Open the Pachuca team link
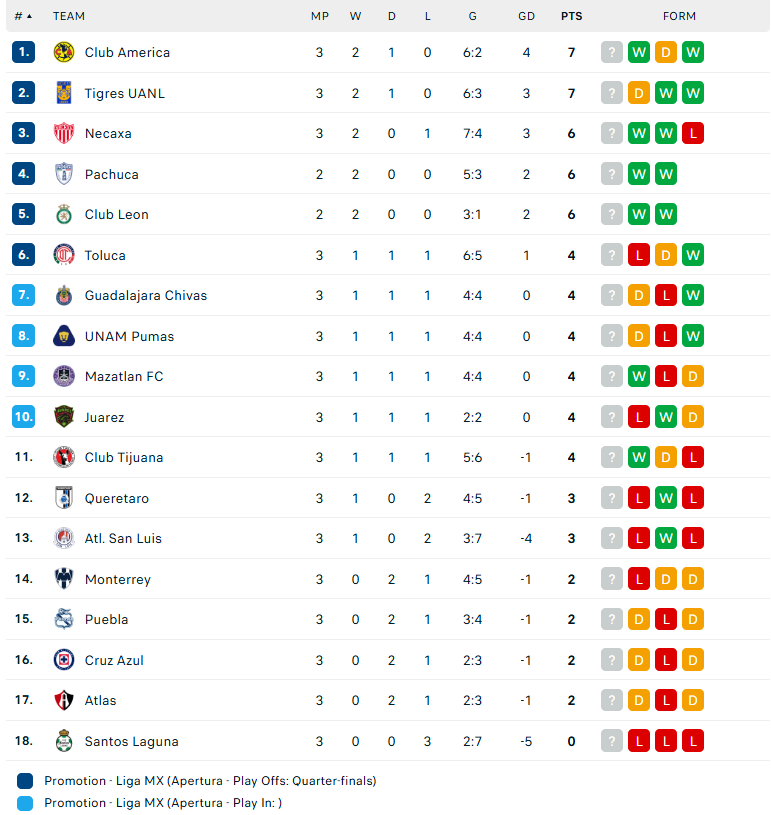771x815 pixels. (112, 174)
